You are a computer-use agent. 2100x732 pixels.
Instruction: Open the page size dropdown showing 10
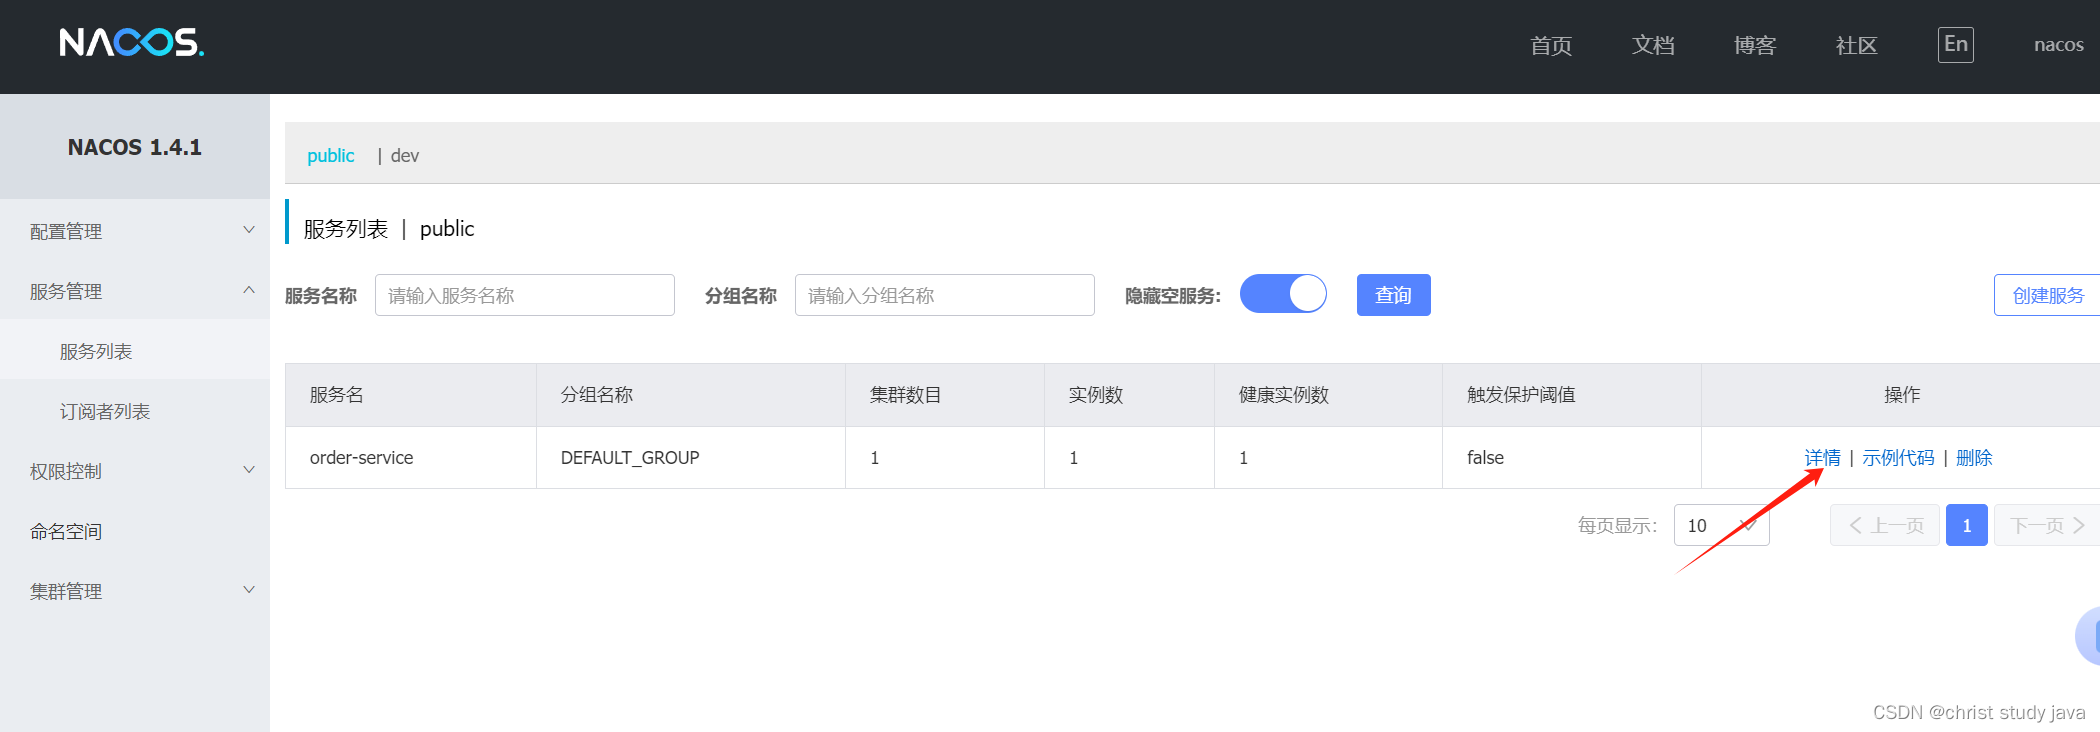(x=1721, y=525)
